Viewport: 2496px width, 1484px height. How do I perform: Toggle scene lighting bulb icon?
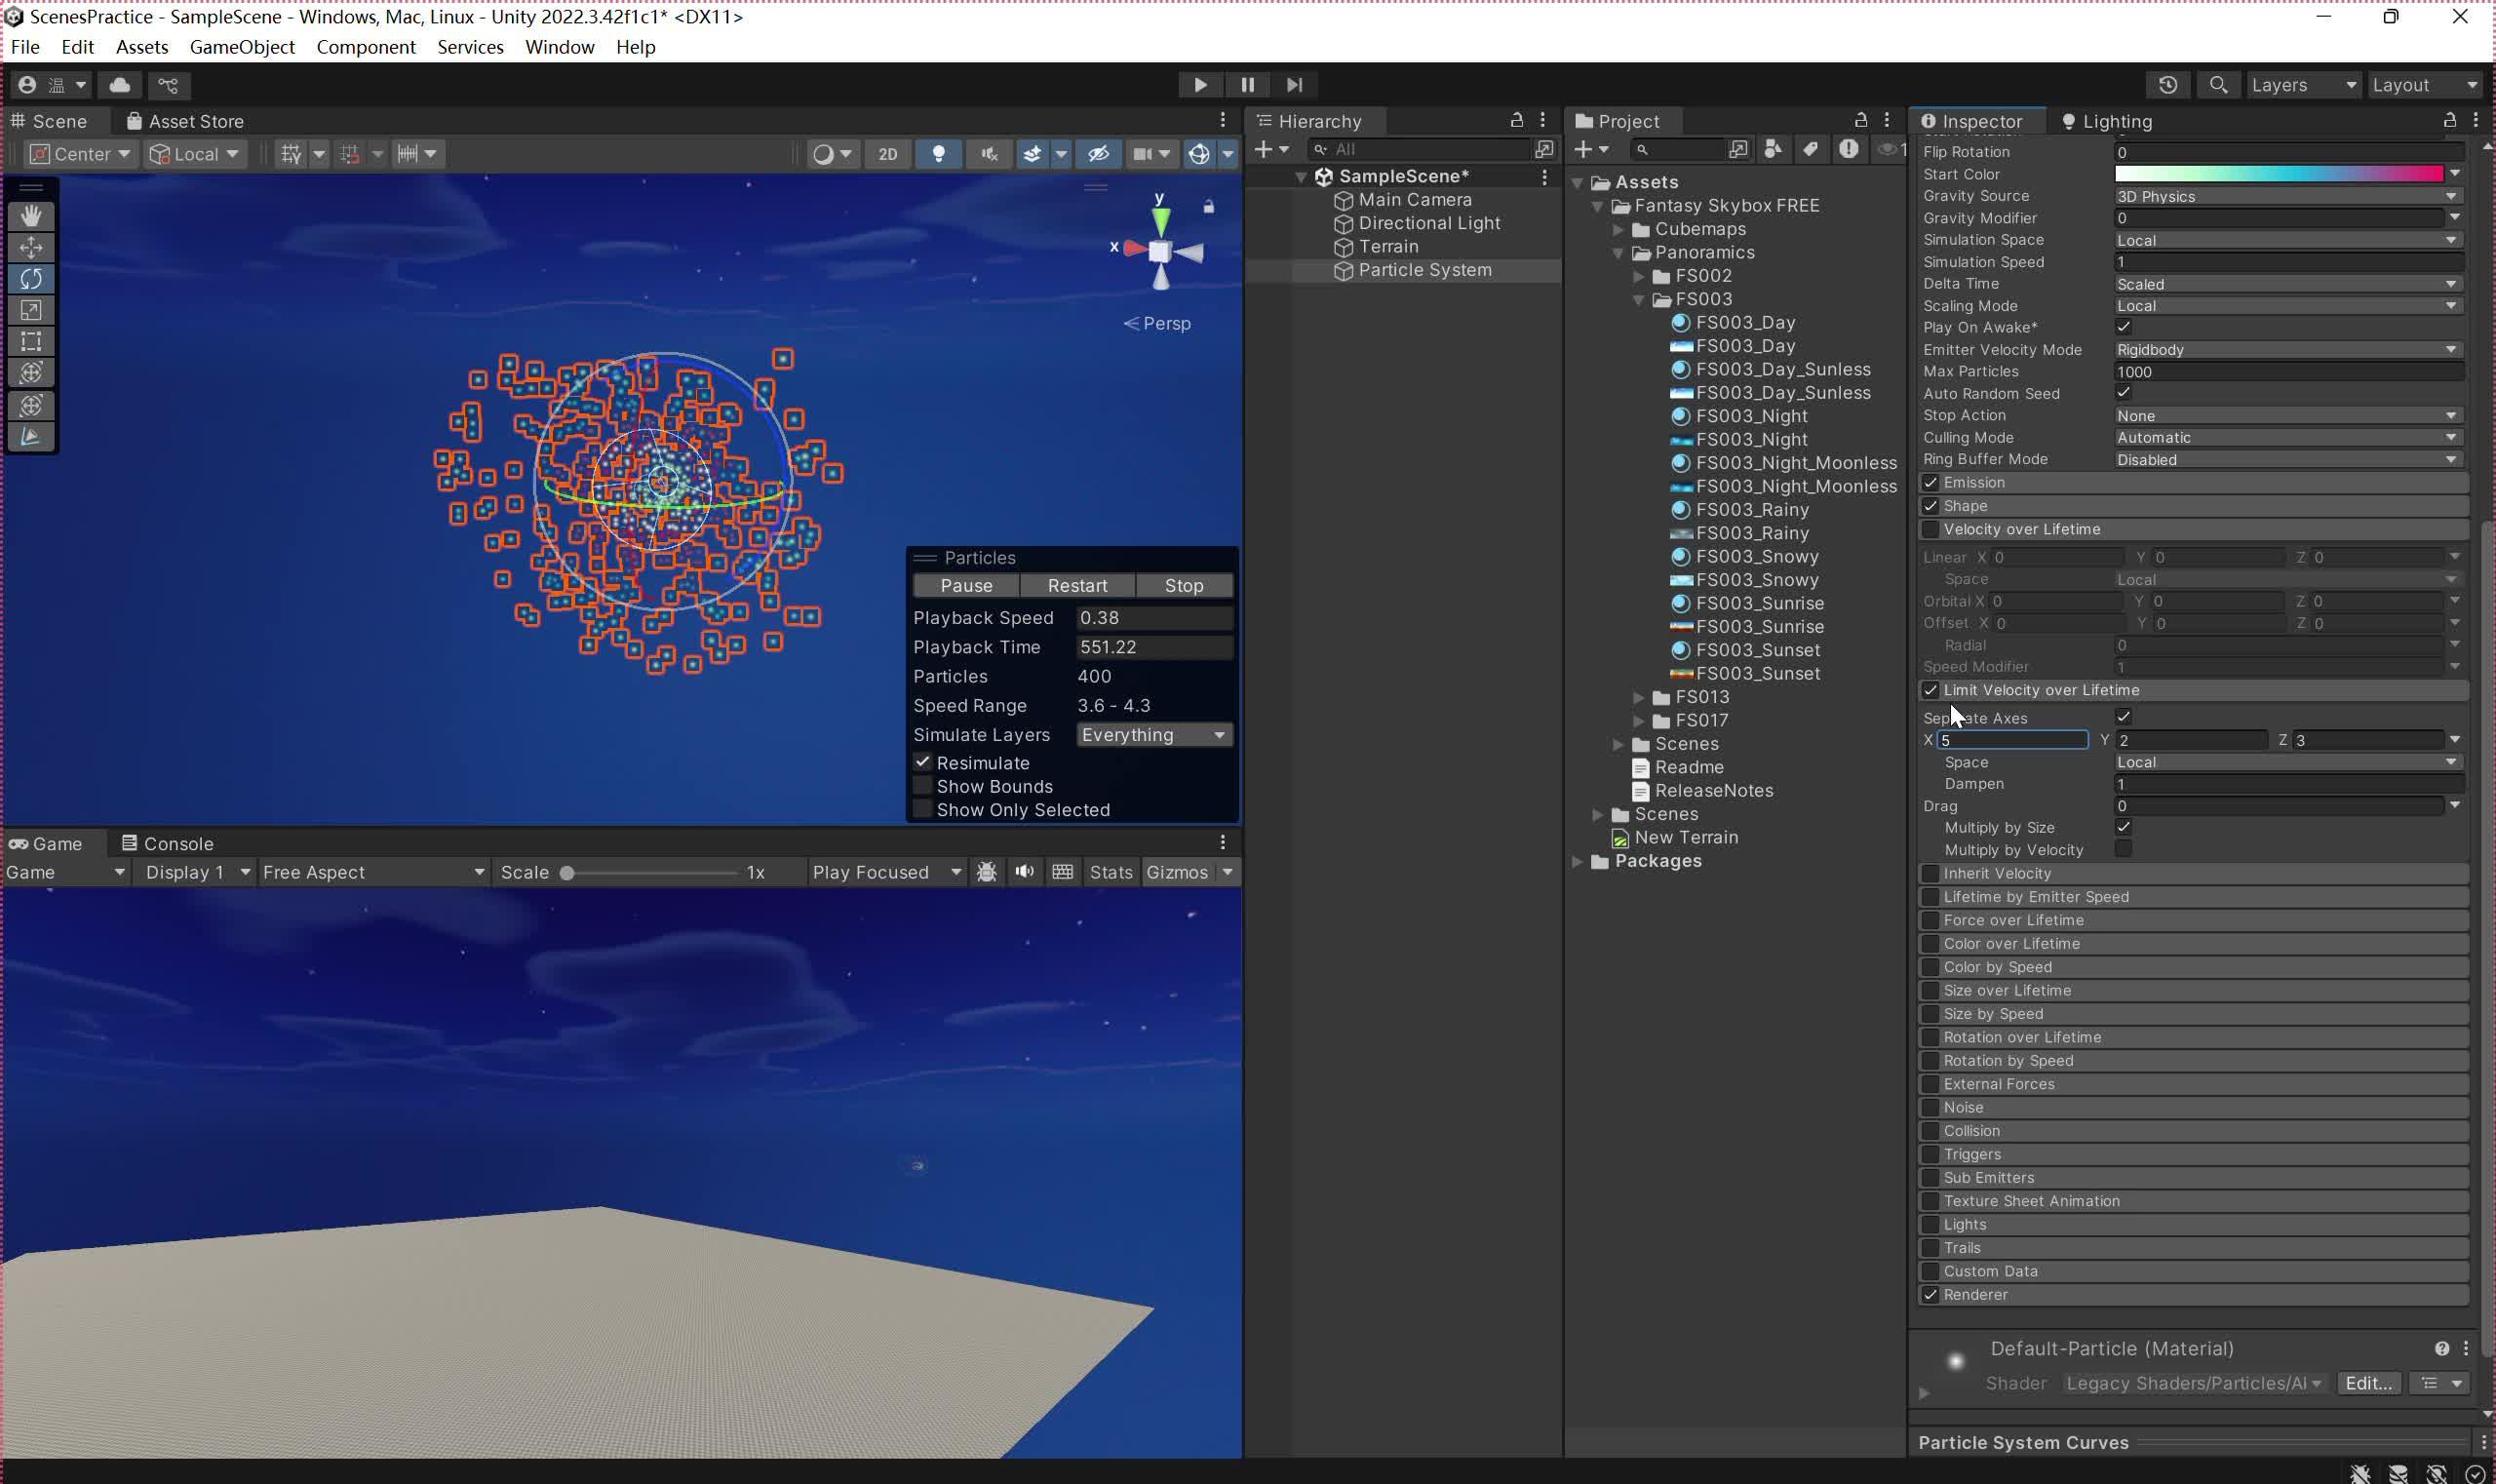[938, 154]
